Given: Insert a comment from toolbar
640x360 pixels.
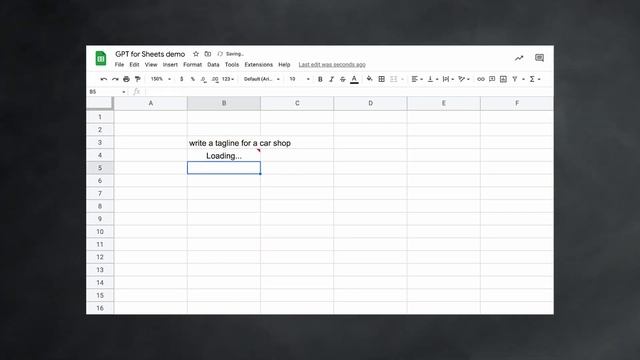Looking at the screenshot, I should pyautogui.click(x=492, y=79).
